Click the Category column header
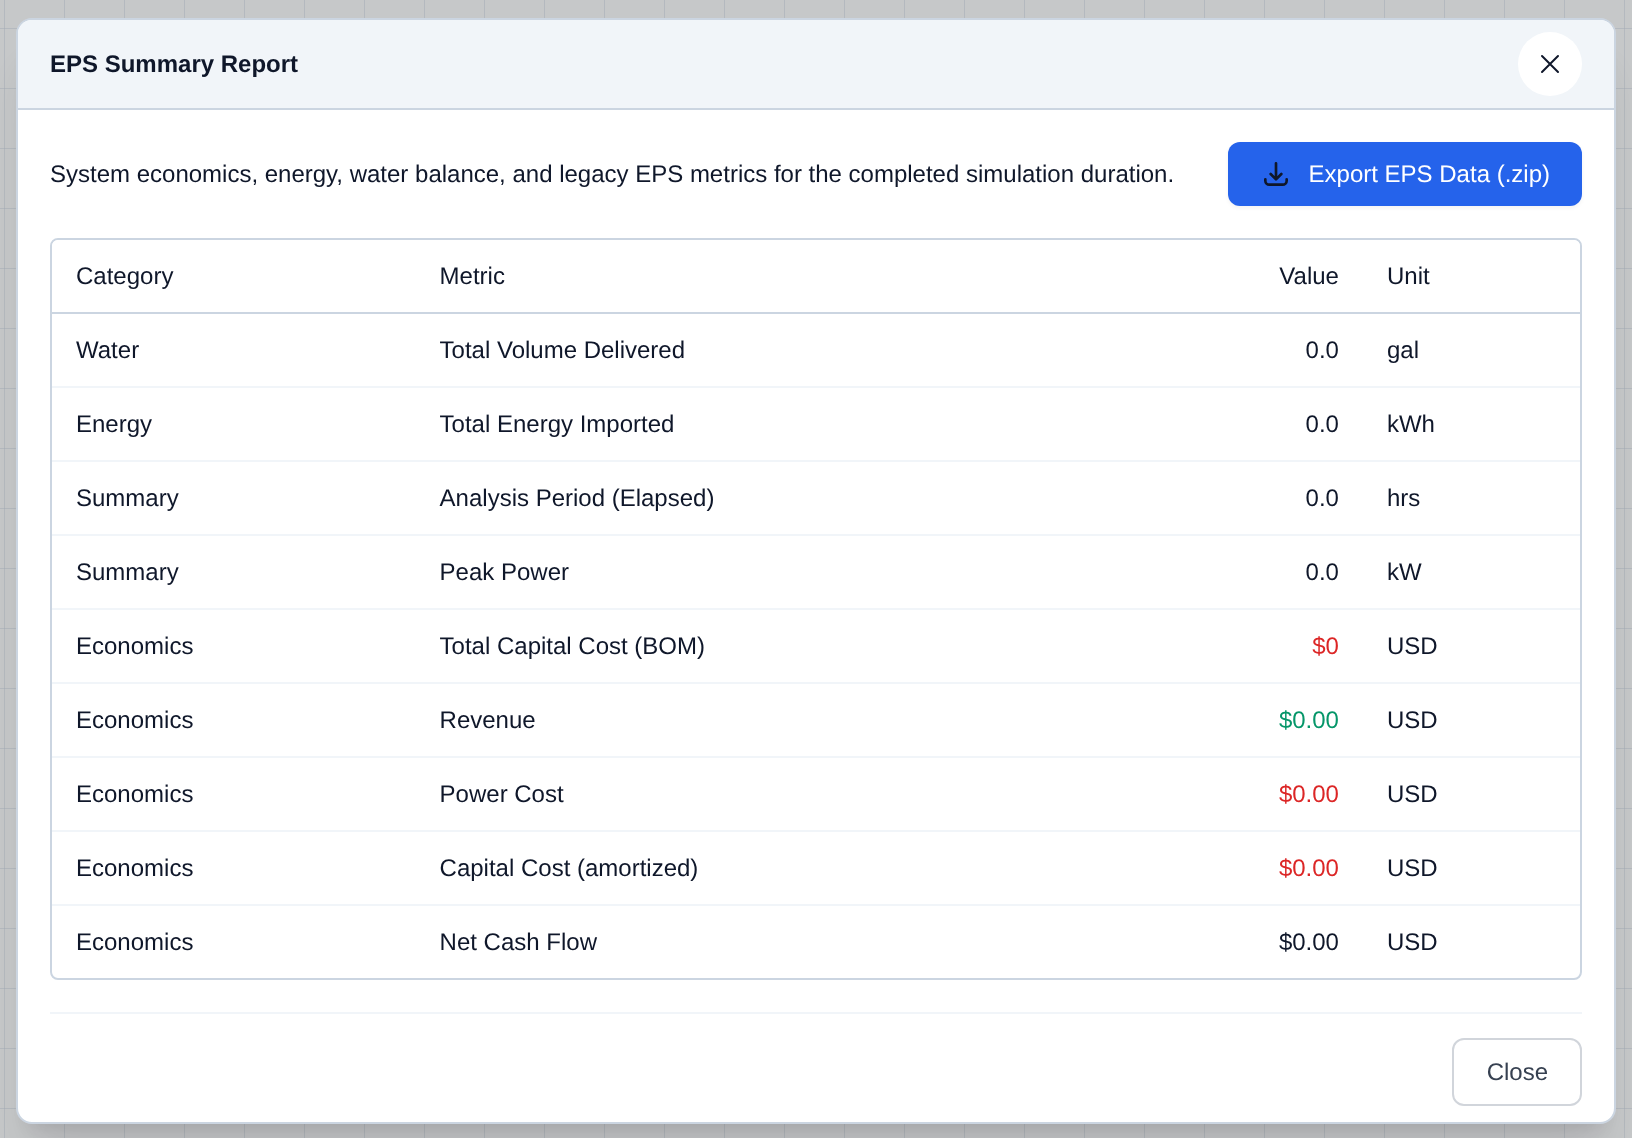This screenshot has height=1138, width=1632. (125, 276)
